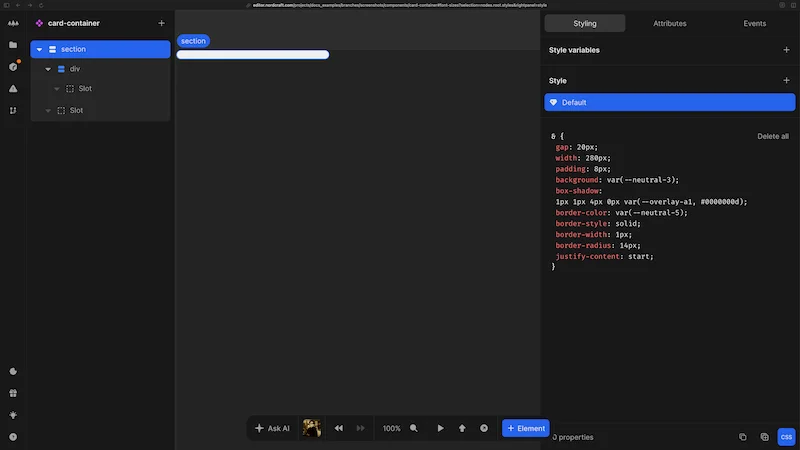Open the packages icon with orange dot
This screenshot has width=800, height=450.
click(x=13, y=66)
